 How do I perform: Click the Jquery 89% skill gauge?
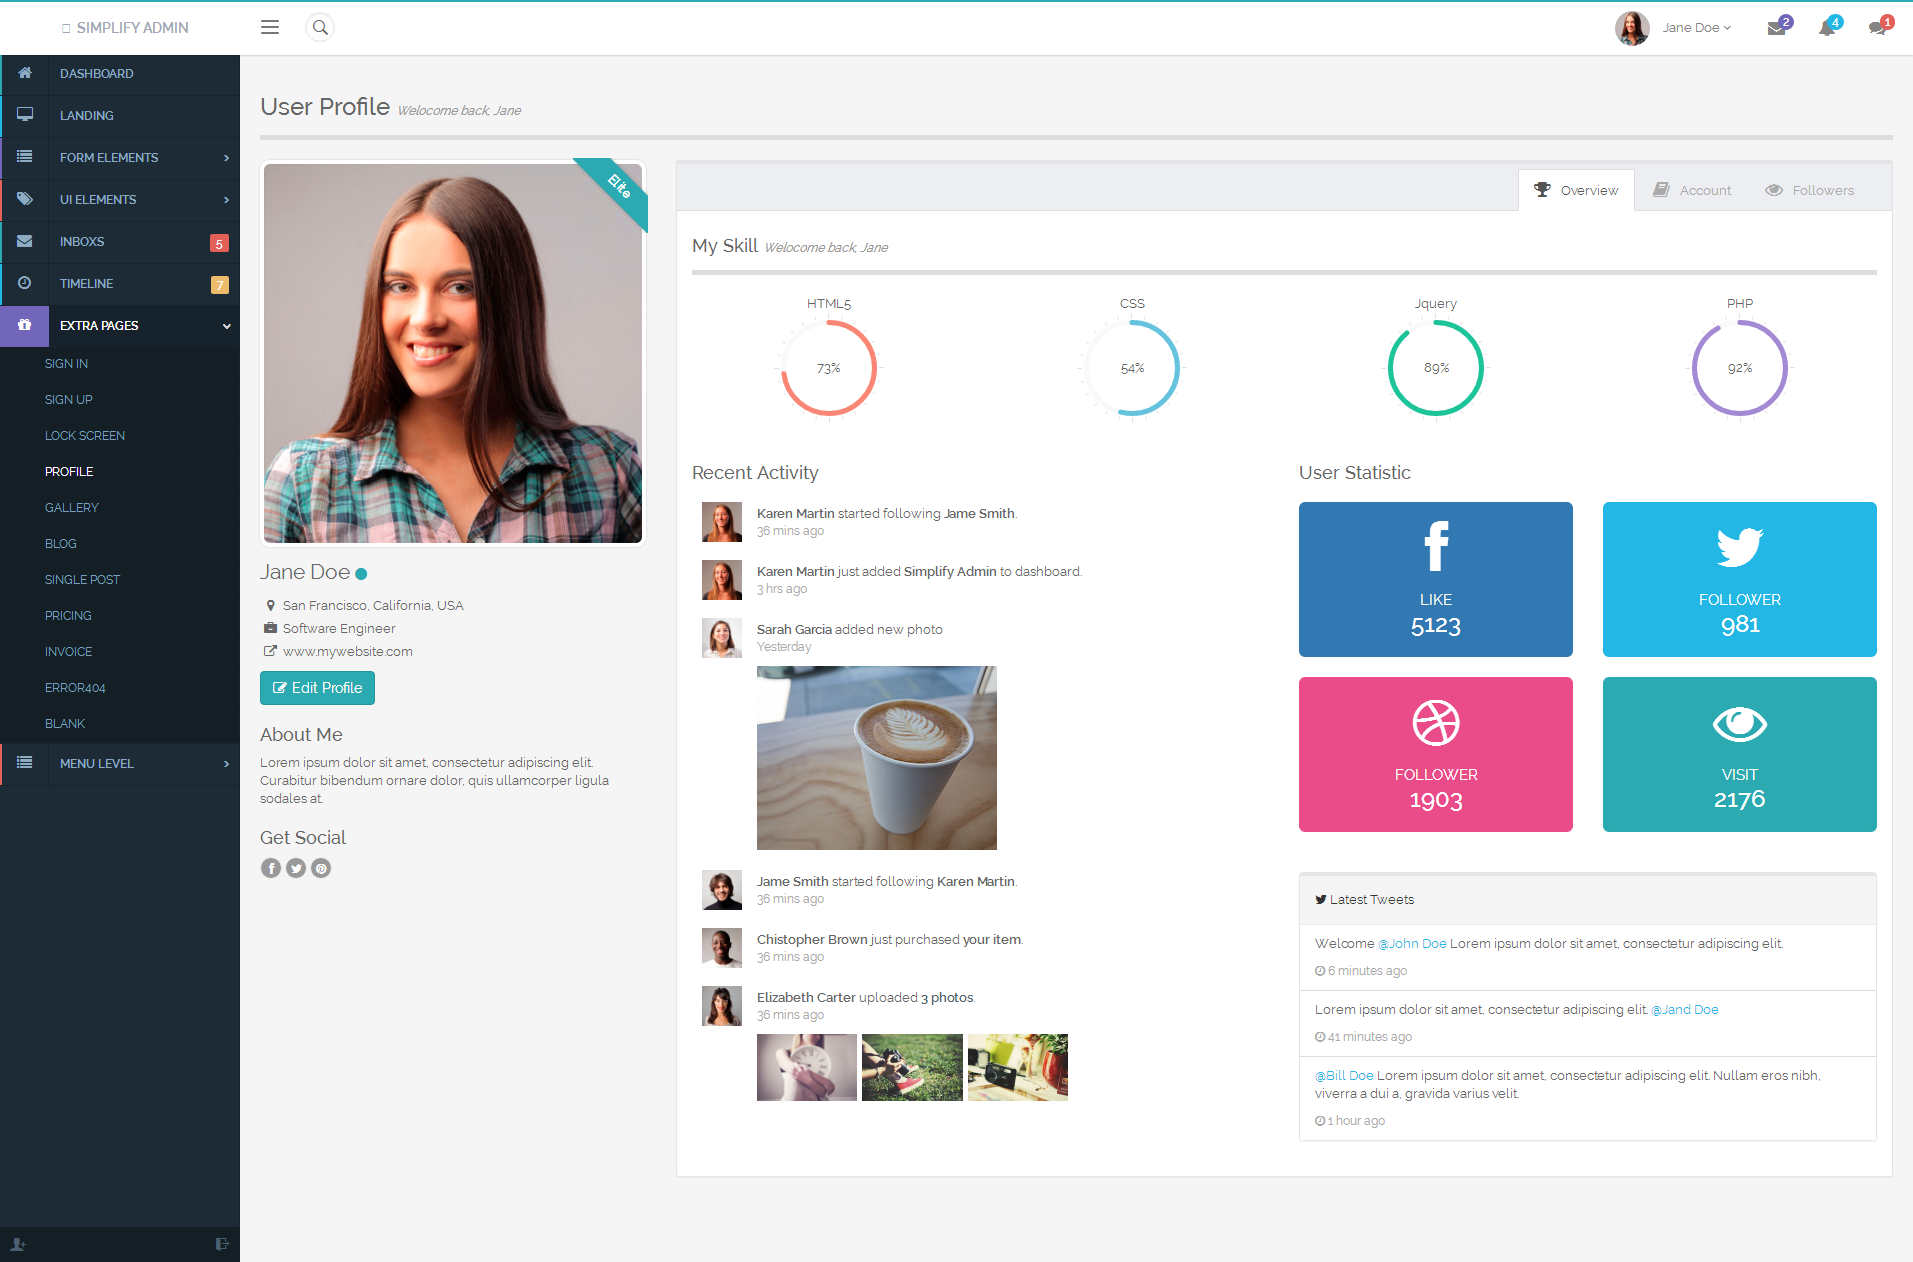pyautogui.click(x=1435, y=367)
